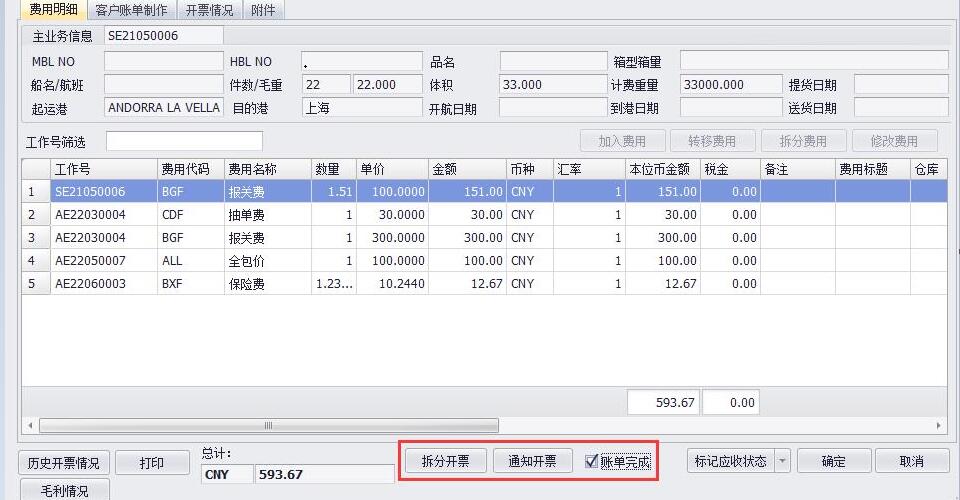Switch to the 客户账单制作 tab
This screenshot has height=500, width=960.
coord(131,10)
